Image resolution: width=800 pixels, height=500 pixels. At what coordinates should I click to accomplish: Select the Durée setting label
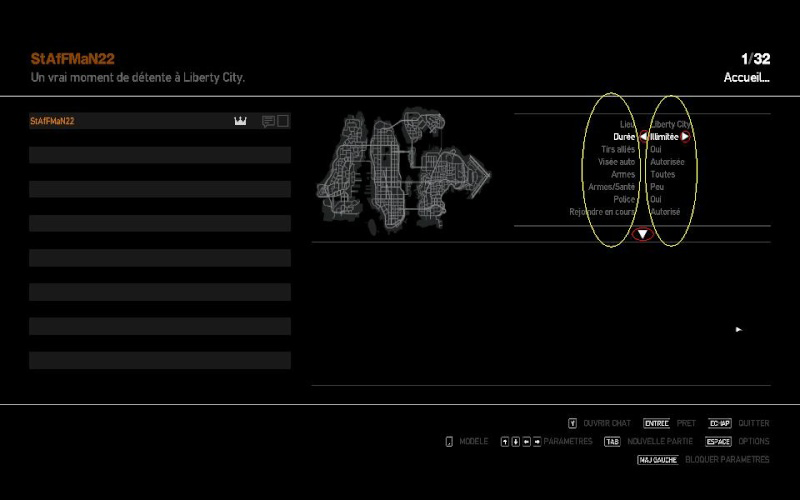click(x=624, y=137)
